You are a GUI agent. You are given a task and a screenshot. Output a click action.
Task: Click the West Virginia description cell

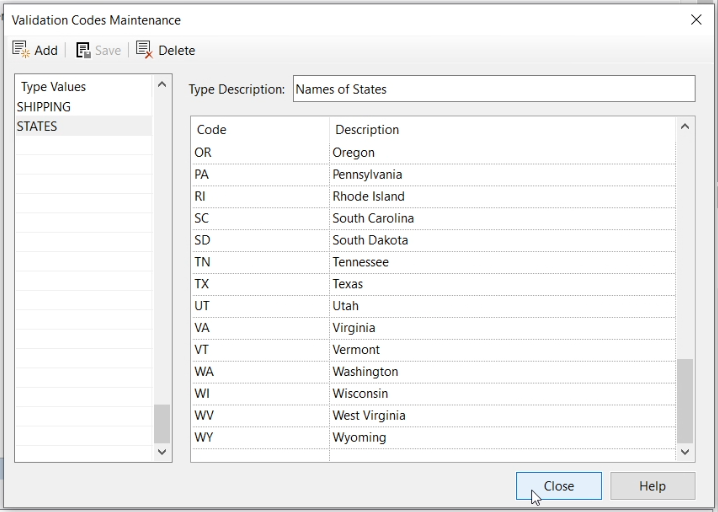pyautogui.click(x=369, y=416)
